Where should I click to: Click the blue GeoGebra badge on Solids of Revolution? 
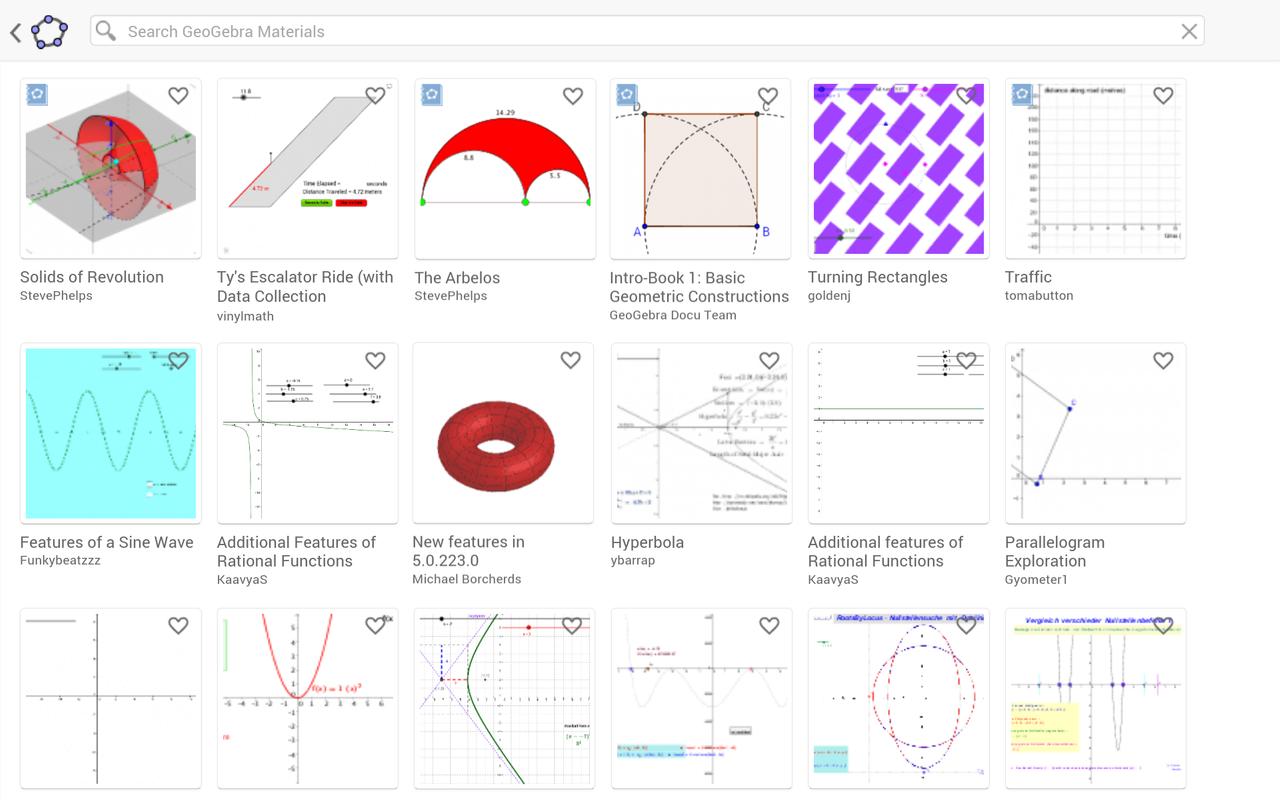pyautogui.click(x=36, y=93)
